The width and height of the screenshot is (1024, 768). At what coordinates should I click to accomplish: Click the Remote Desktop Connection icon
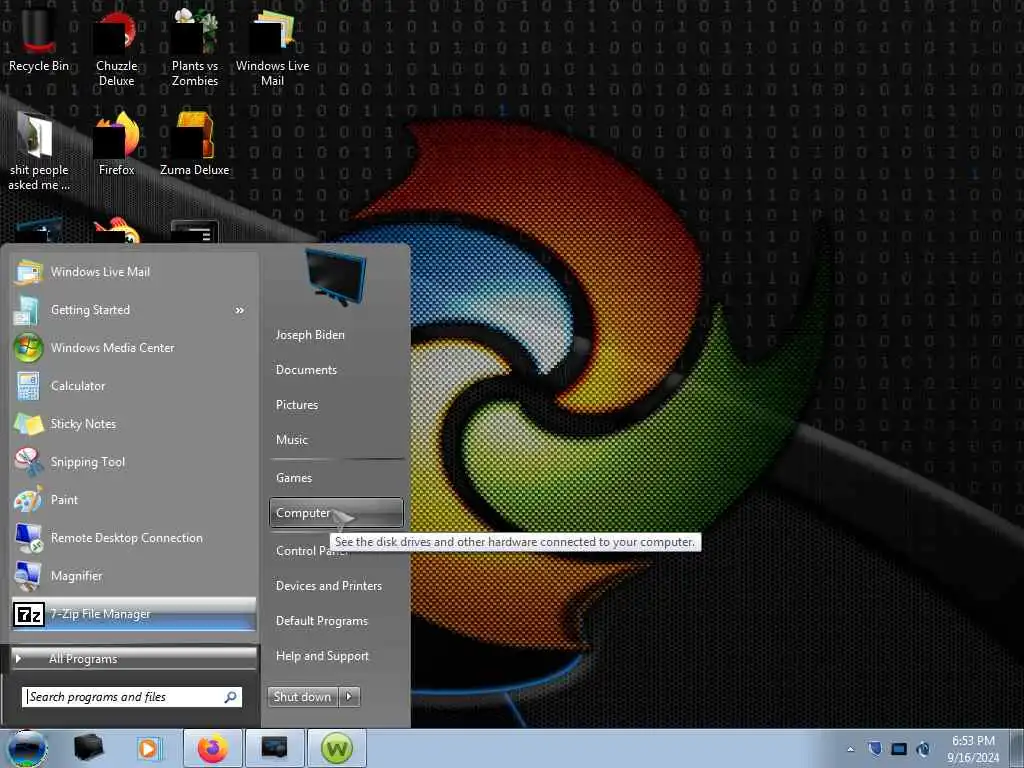(29, 538)
